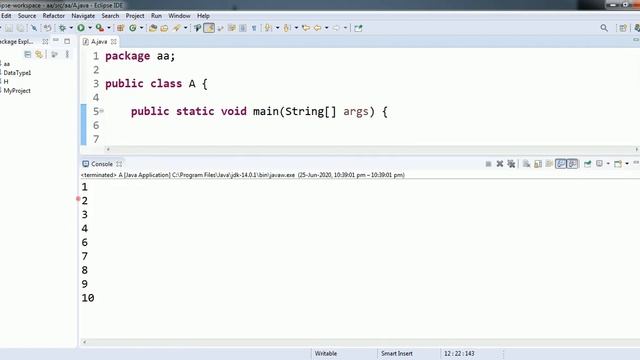The image size is (640, 360).
Task: Open the Open Console dropdown arrow
Action: tap(627, 164)
